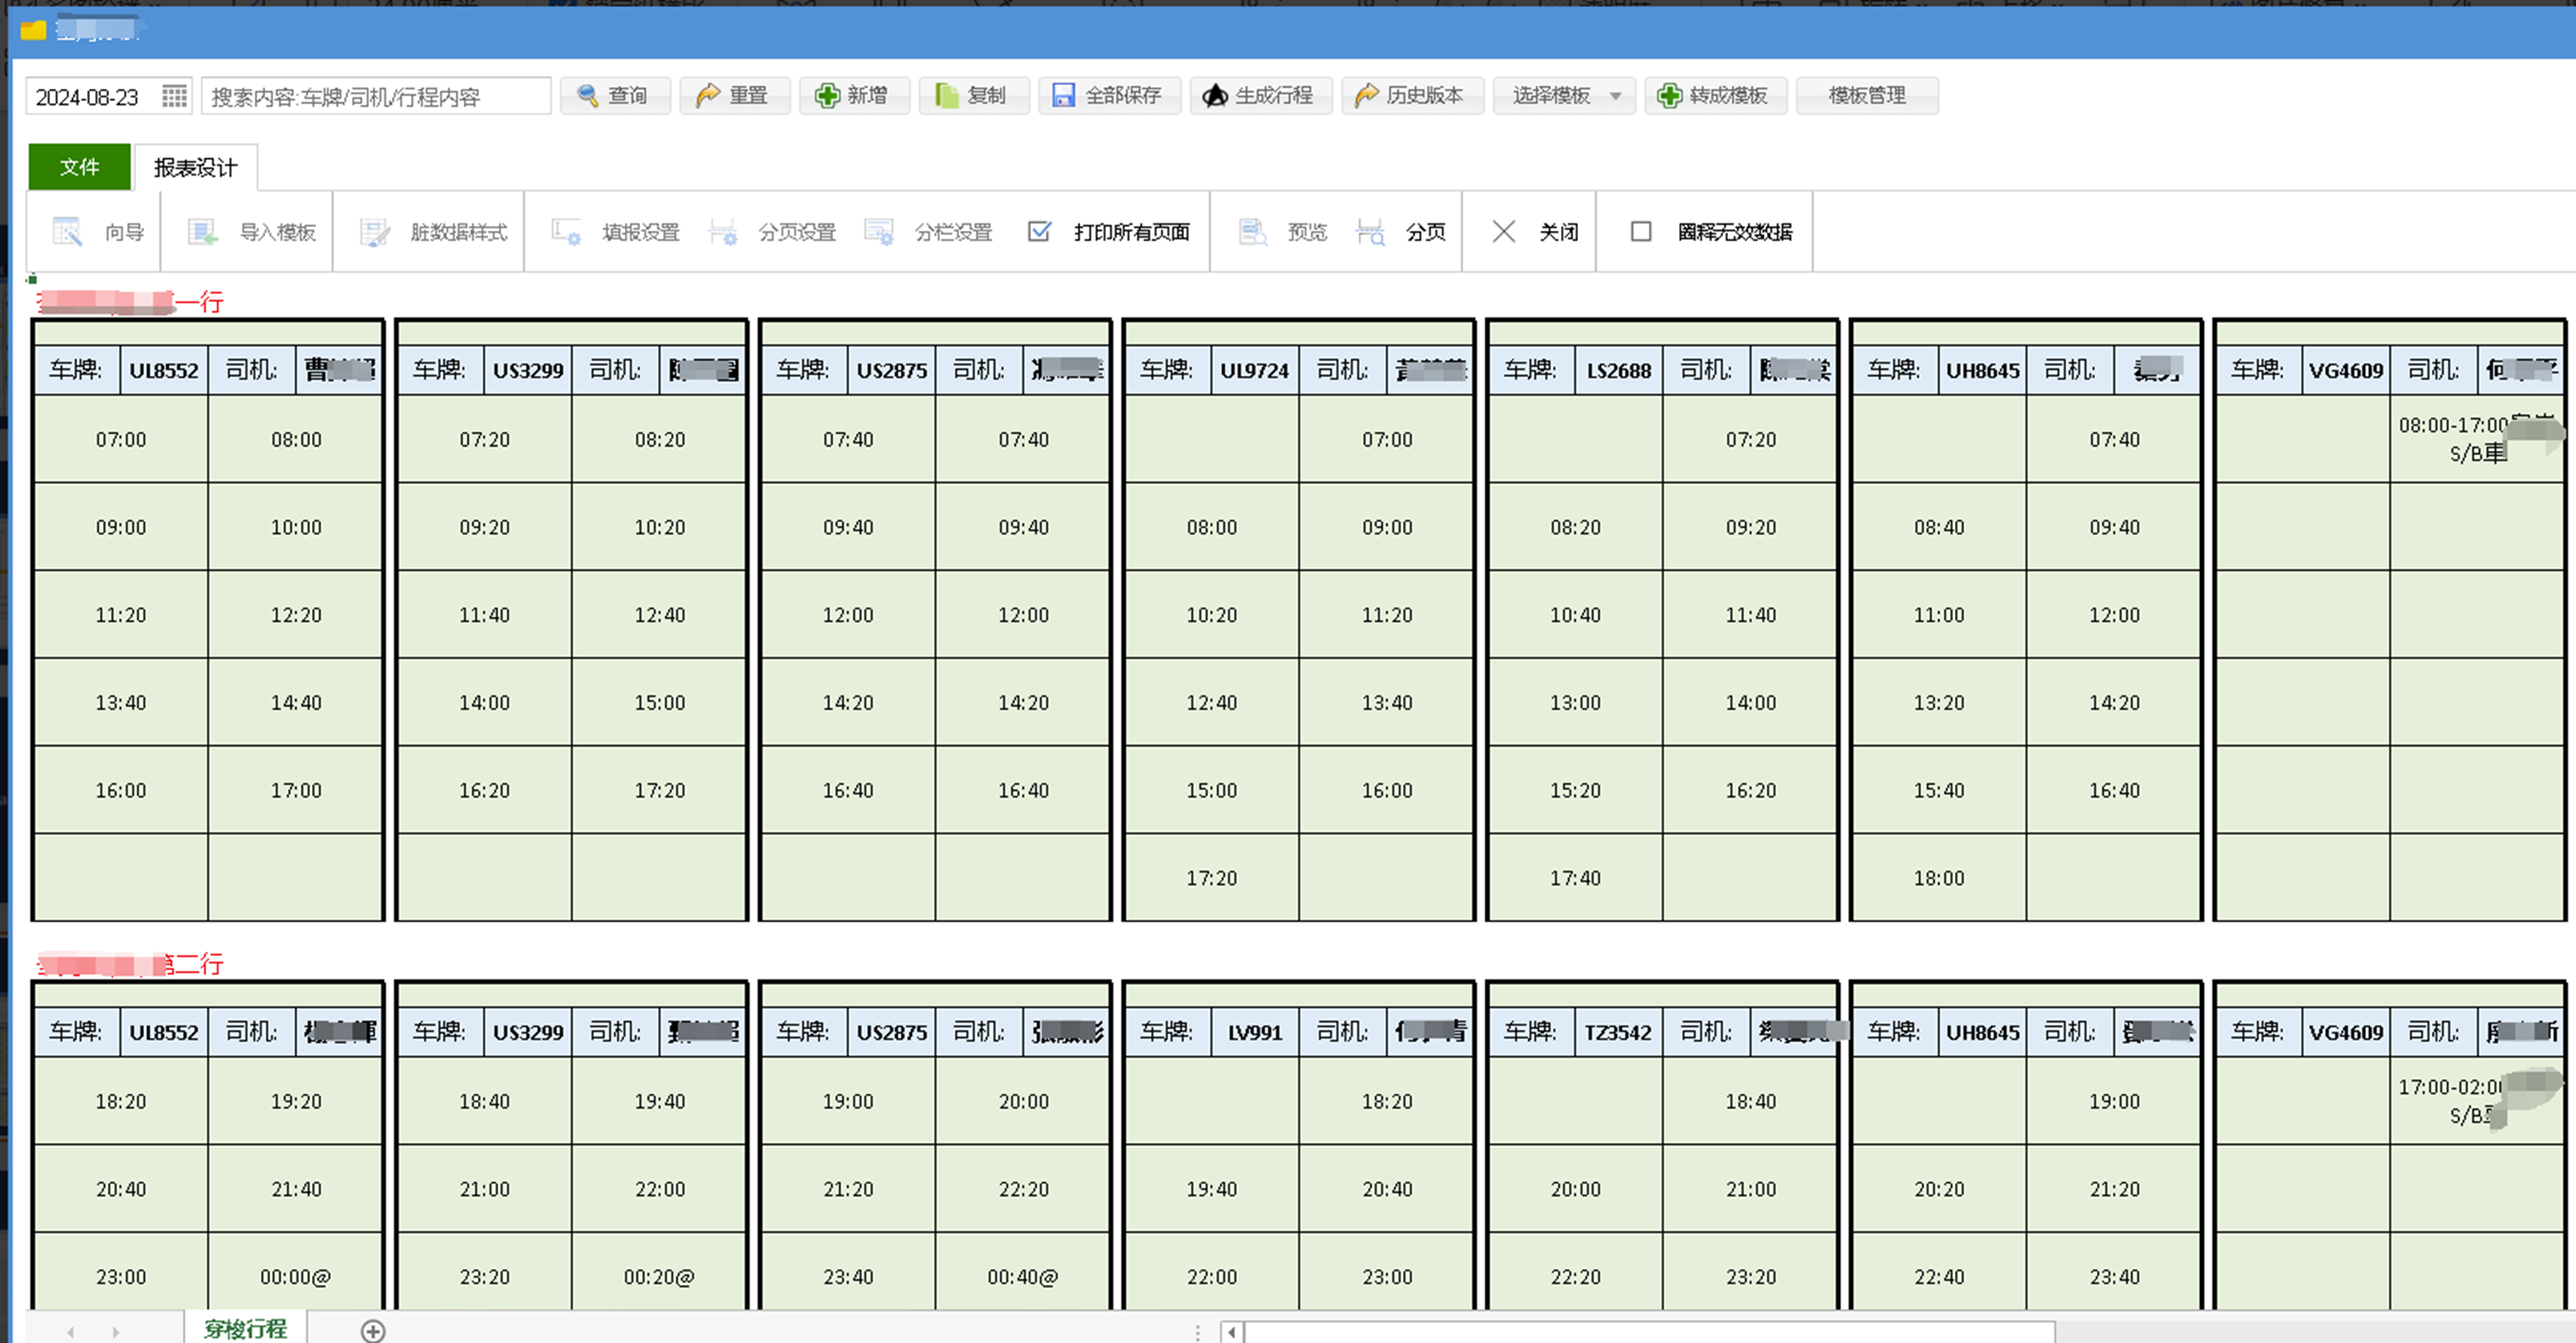Toggle the 打印所有页面 checkbox
This screenshot has width=2576, height=1343.
pos(1040,232)
